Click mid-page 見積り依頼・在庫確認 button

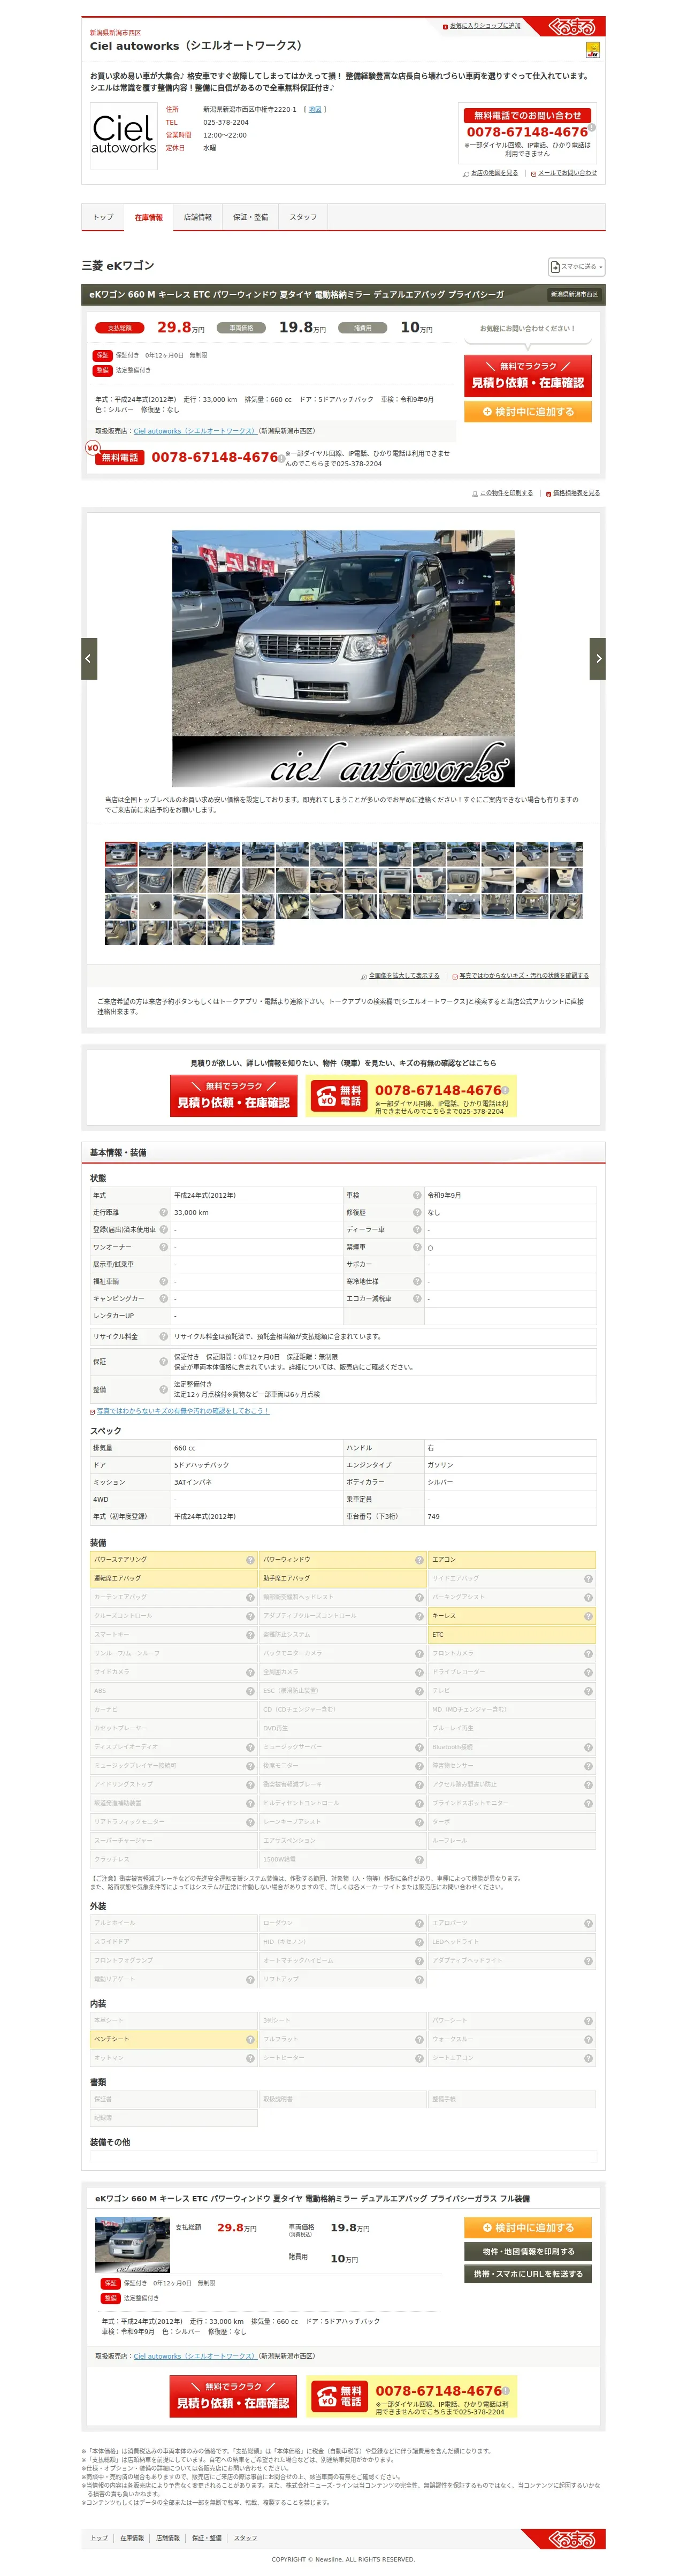(x=233, y=1095)
